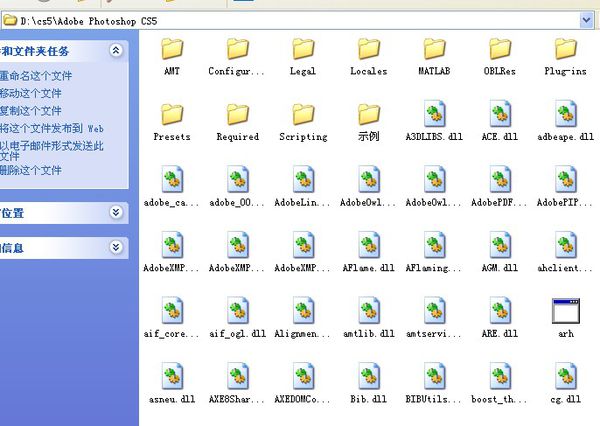Click the arh application file icon
The image size is (600, 426).
tap(565, 312)
